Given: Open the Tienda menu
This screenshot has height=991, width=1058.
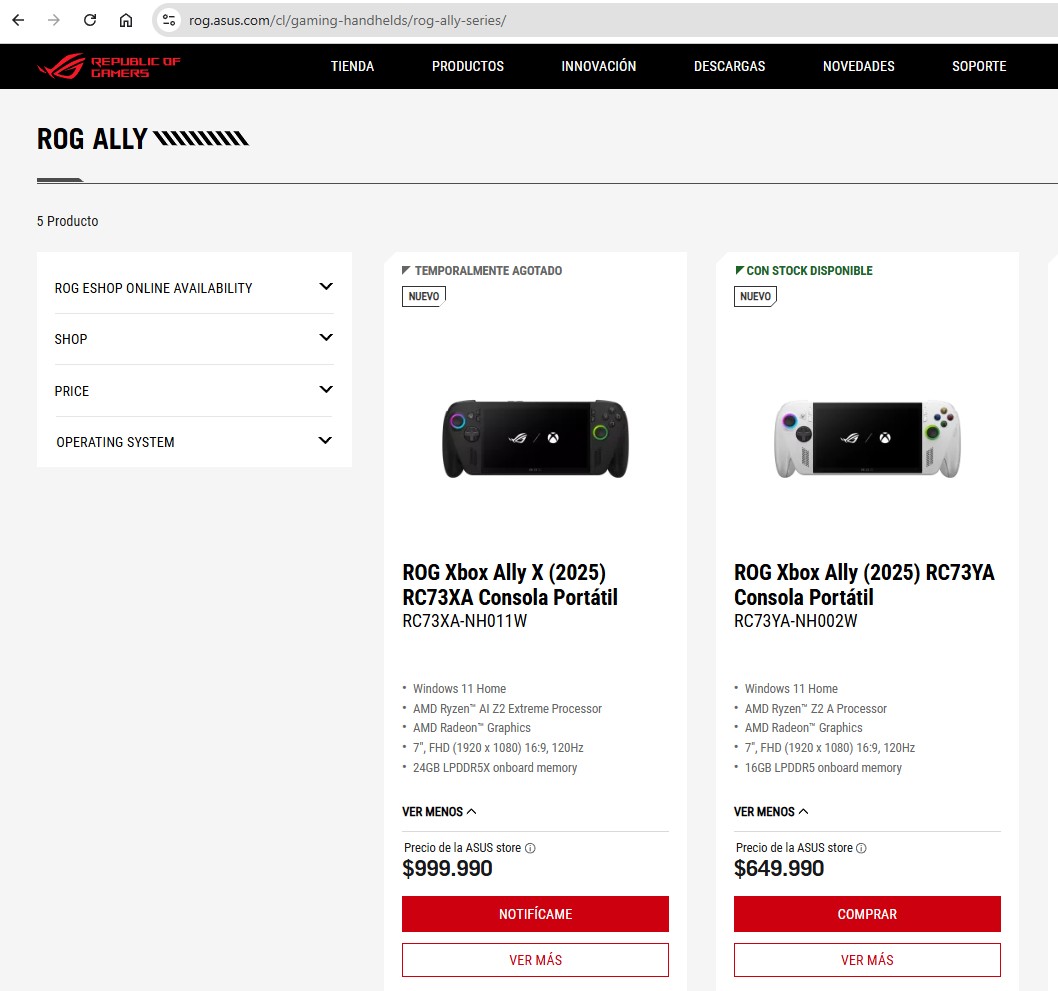Looking at the screenshot, I should pos(352,66).
